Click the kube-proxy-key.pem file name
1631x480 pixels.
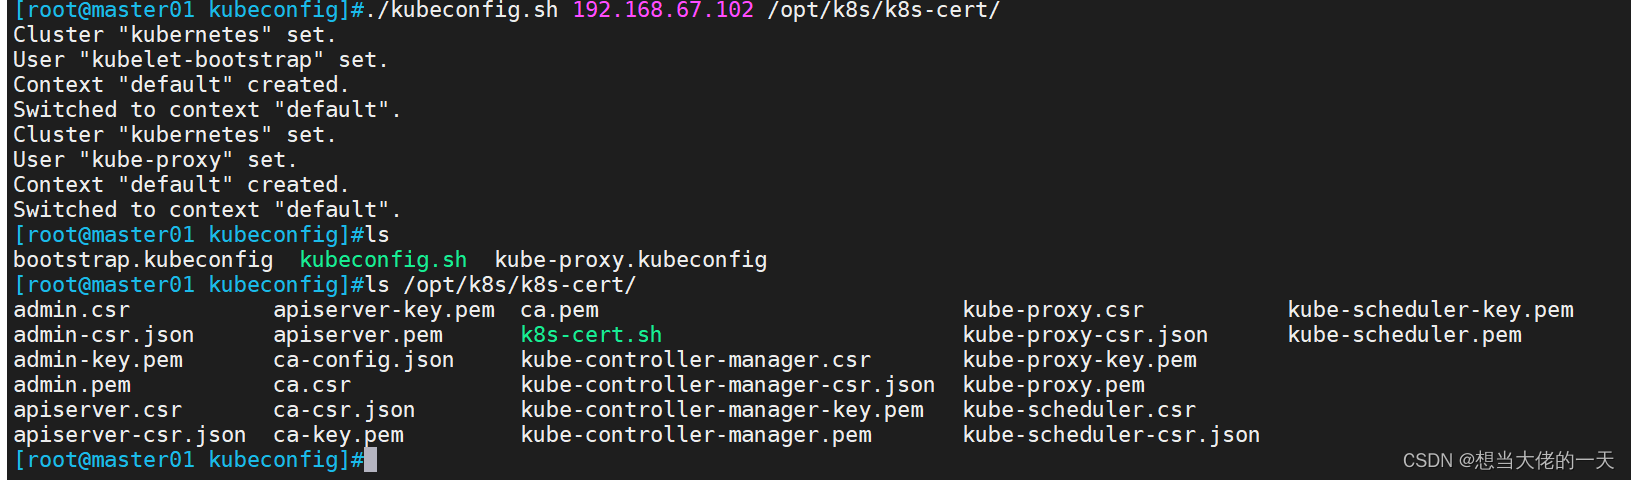(x=1079, y=360)
